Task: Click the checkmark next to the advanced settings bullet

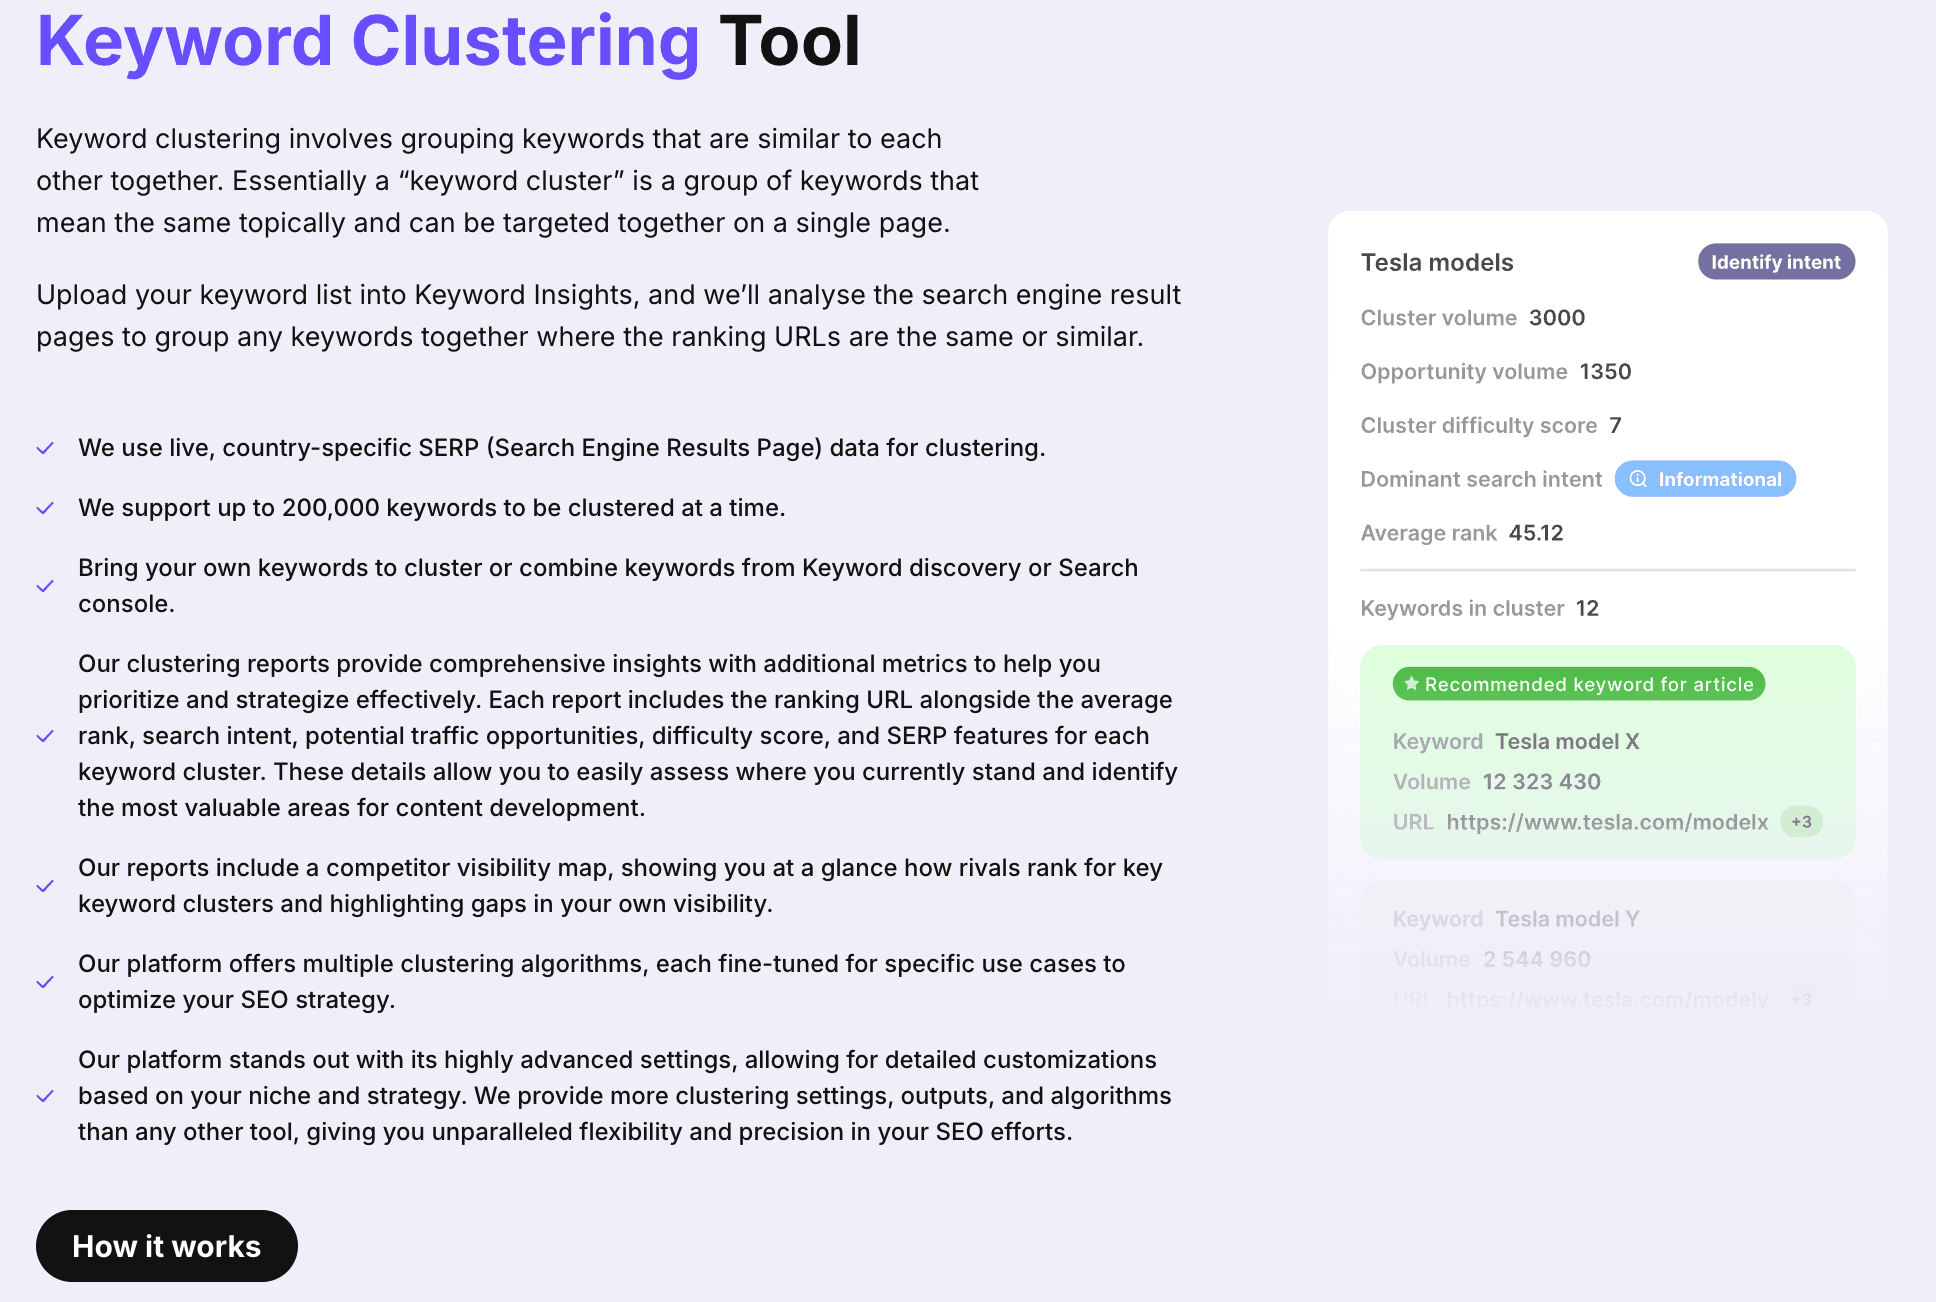Action: pyautogui.click(x=46, y=1095)
